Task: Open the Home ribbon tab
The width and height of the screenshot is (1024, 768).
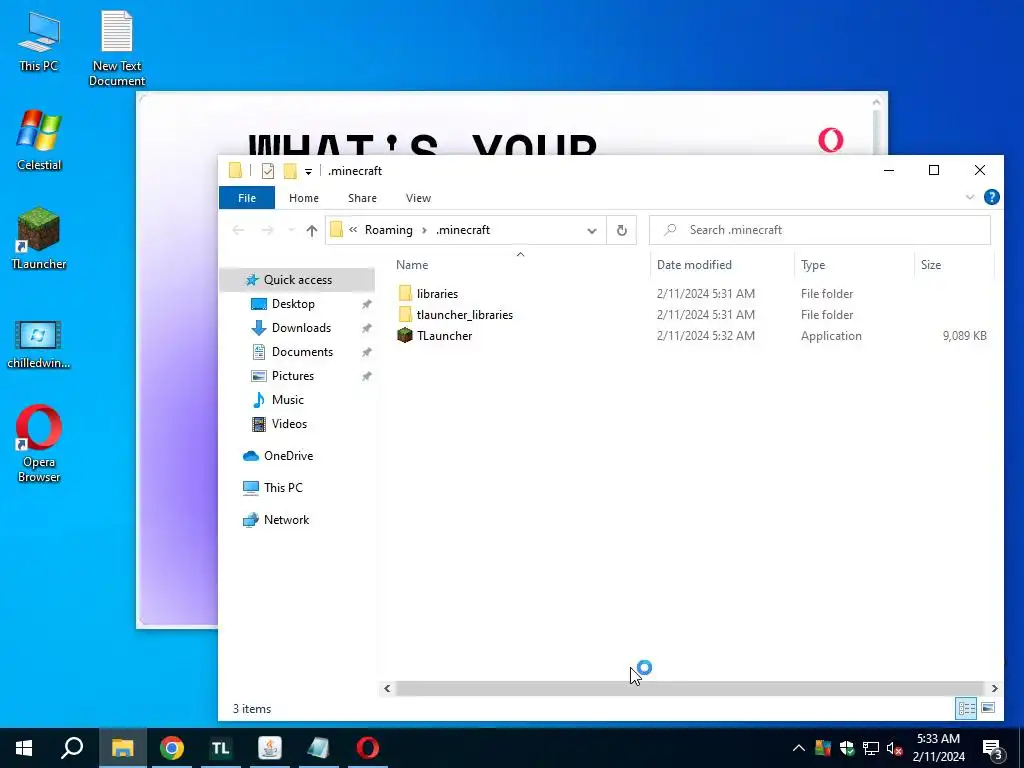Action: (x=304, y=198)
